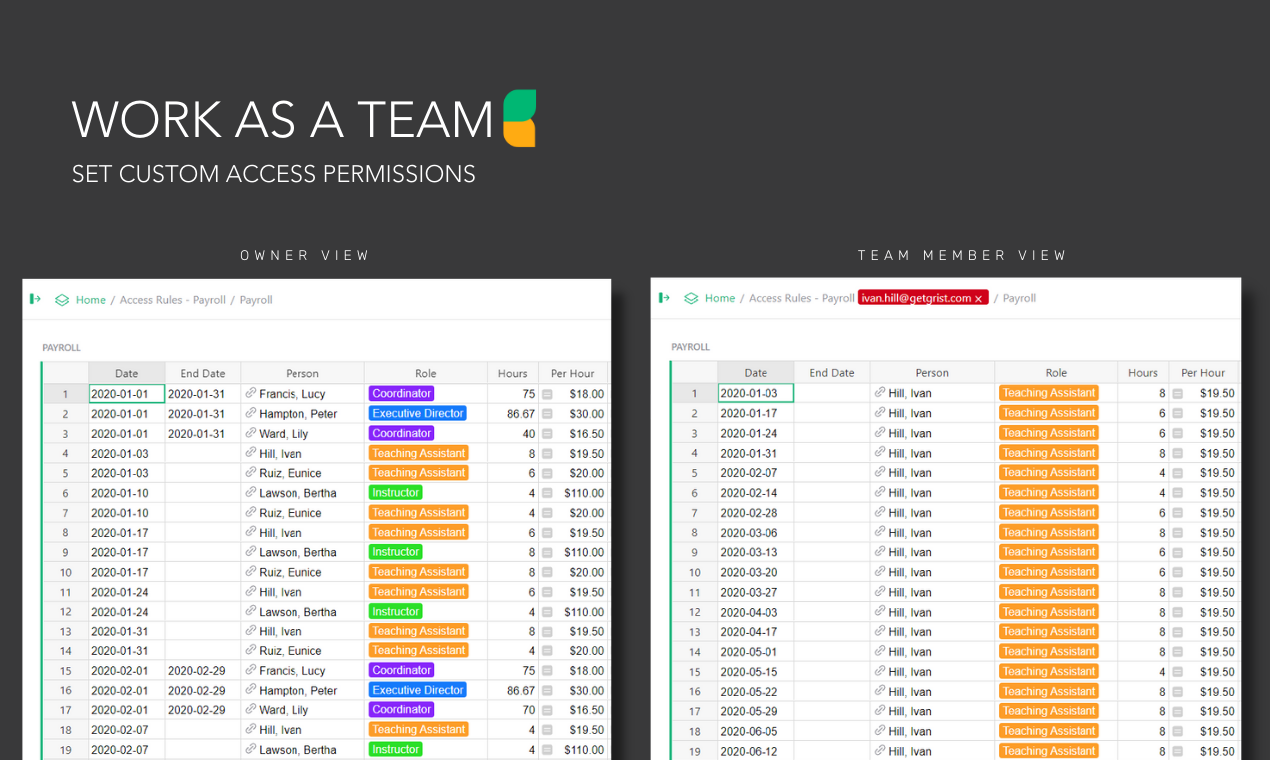Open the panel toggle icon in owner view
This screenshot has height=760, width=1270.
(35, 299)
